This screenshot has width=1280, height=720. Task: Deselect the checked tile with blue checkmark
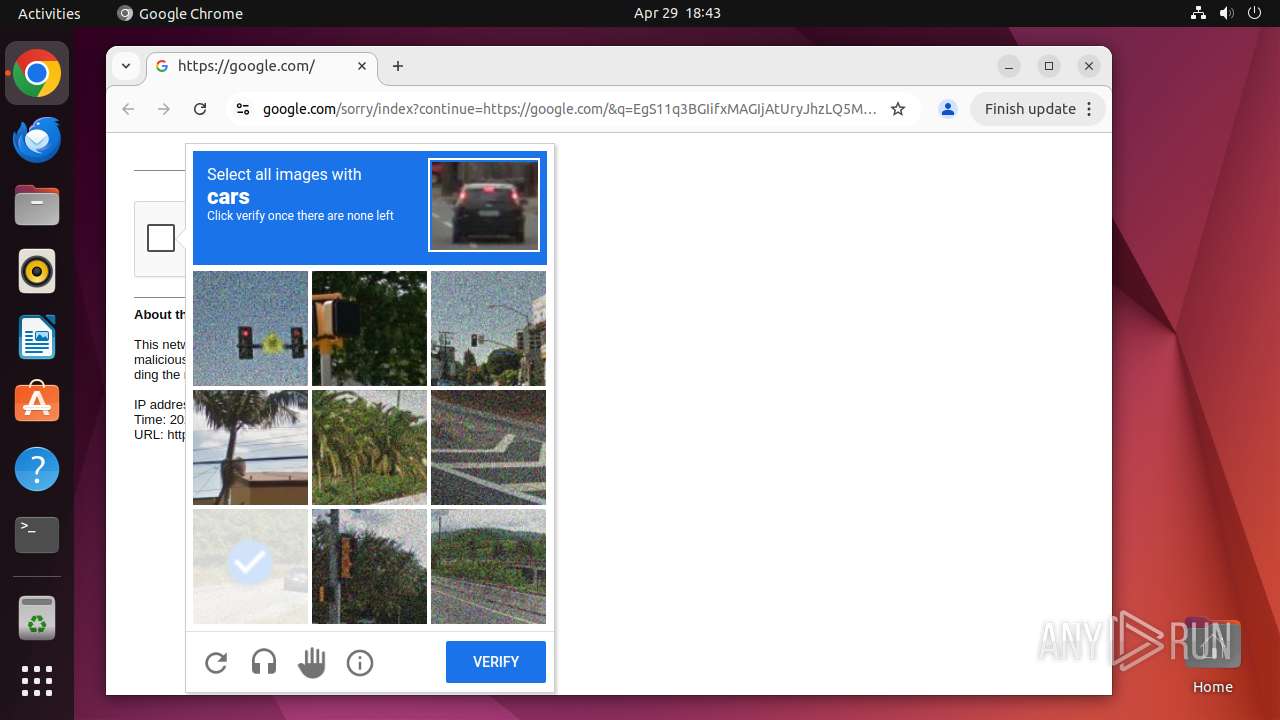coord(250,566)
